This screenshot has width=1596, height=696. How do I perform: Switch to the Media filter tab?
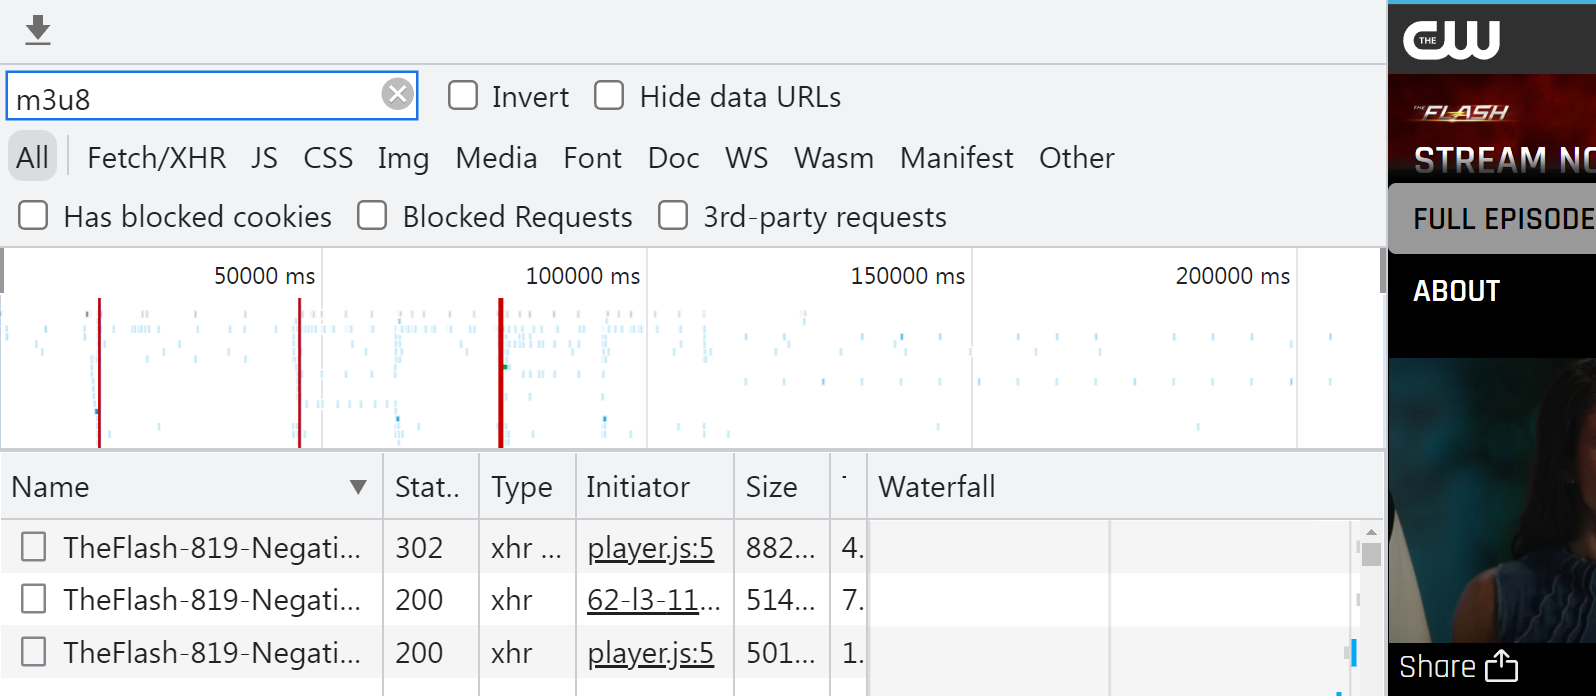click(x=496, y=158)
